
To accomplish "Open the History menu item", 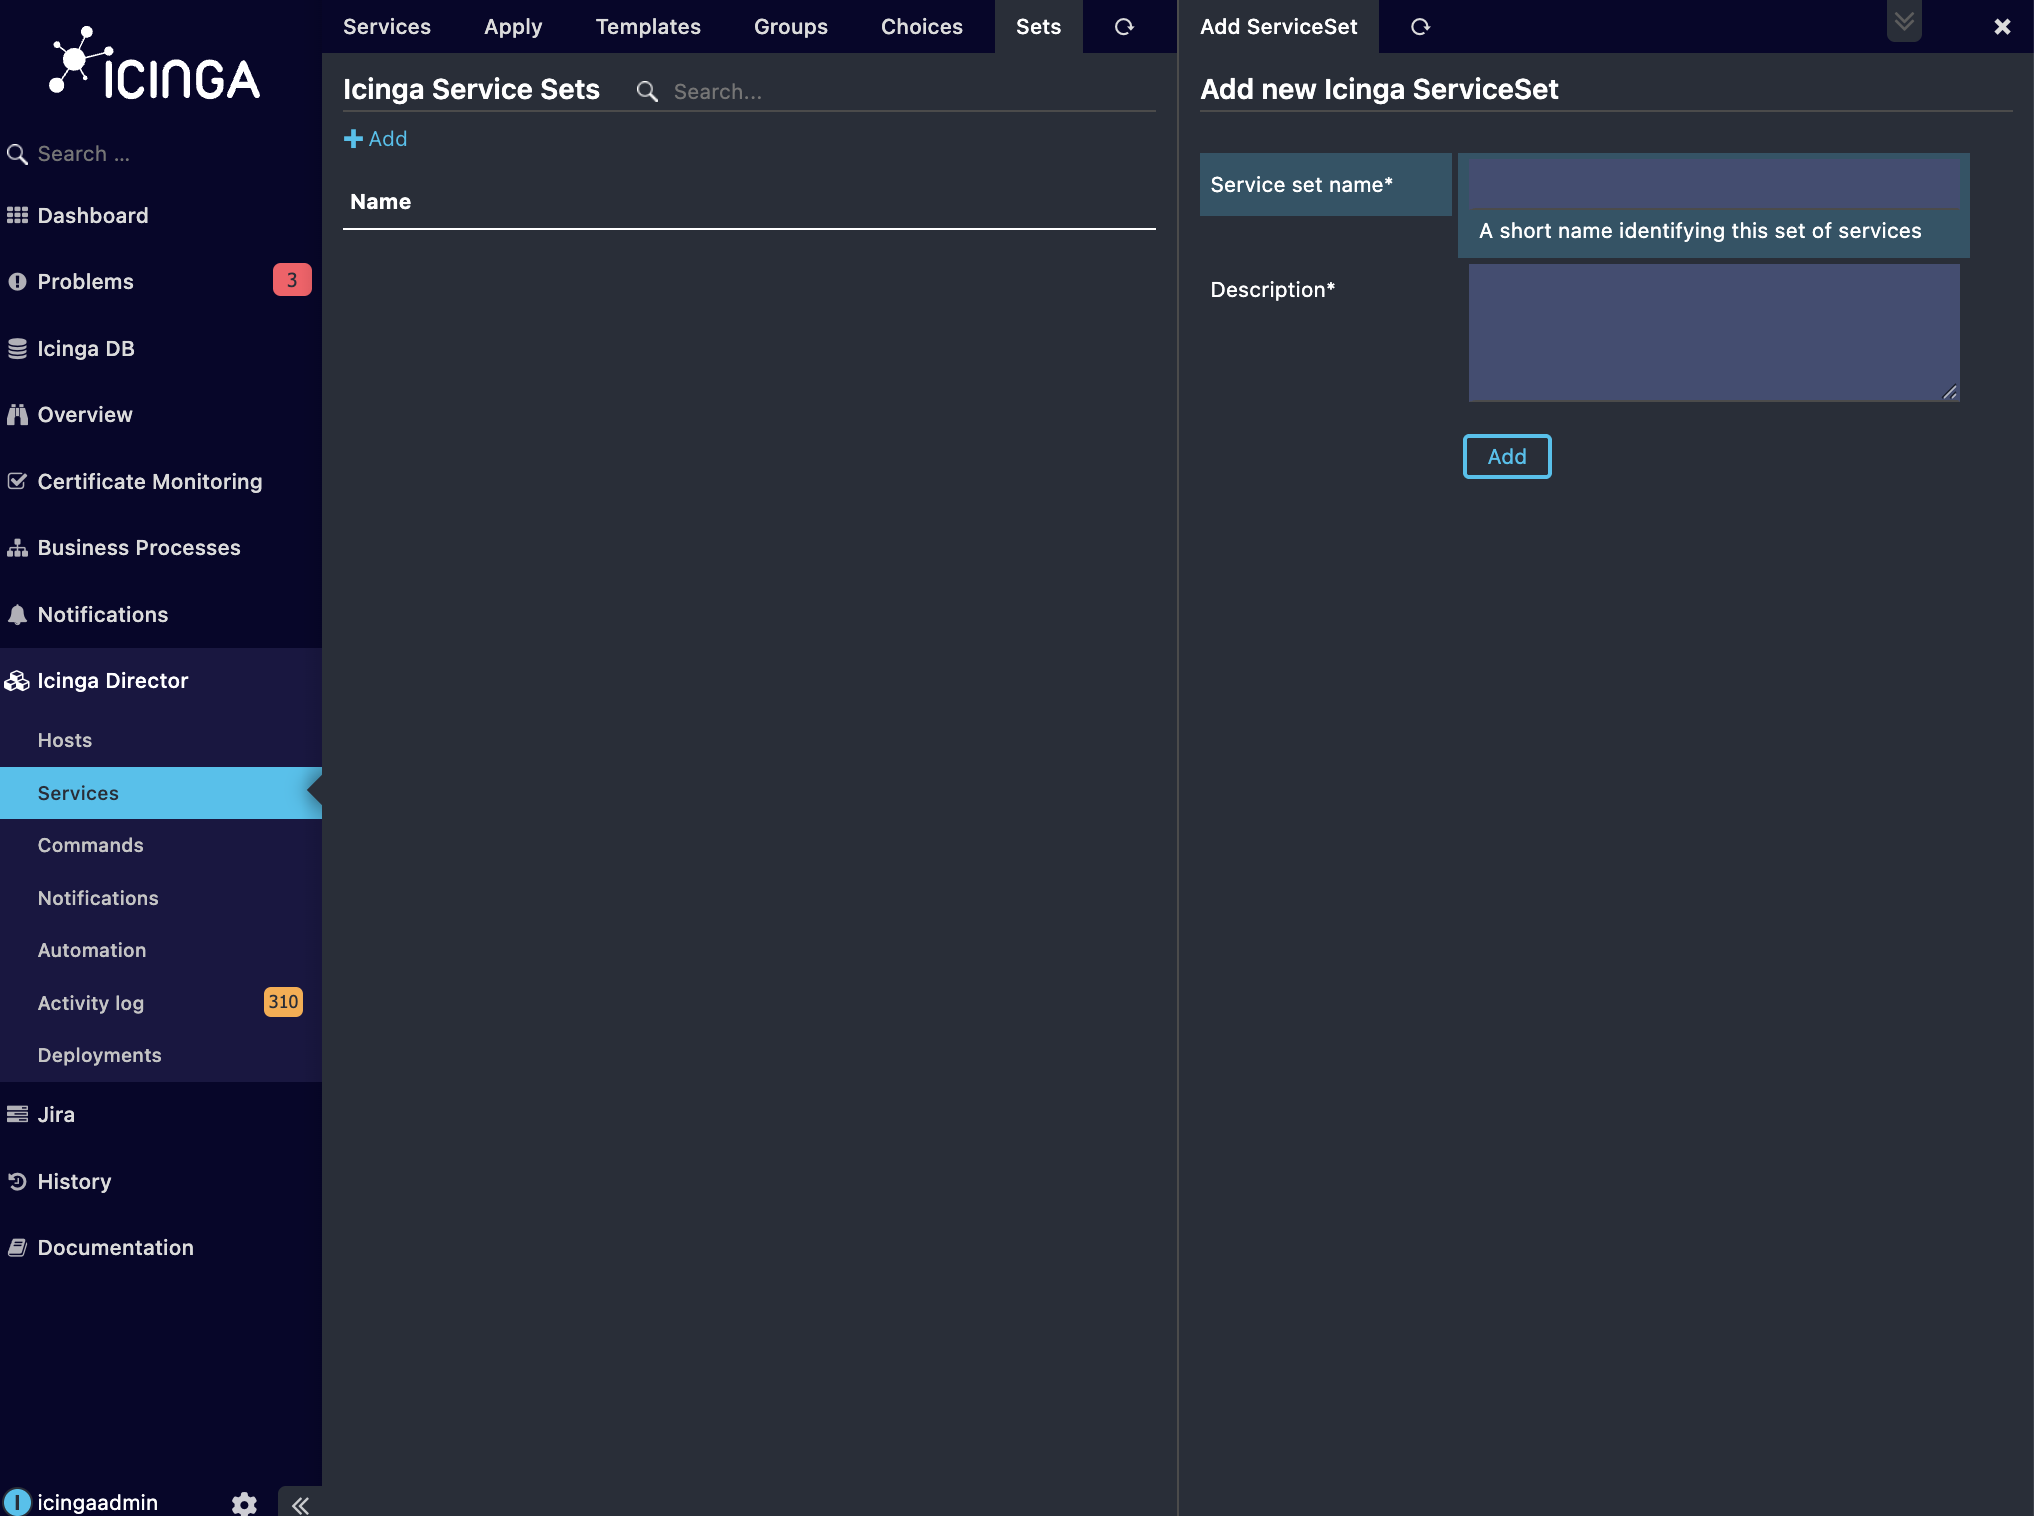I will pyautogui.click(x=161, y=1181).
